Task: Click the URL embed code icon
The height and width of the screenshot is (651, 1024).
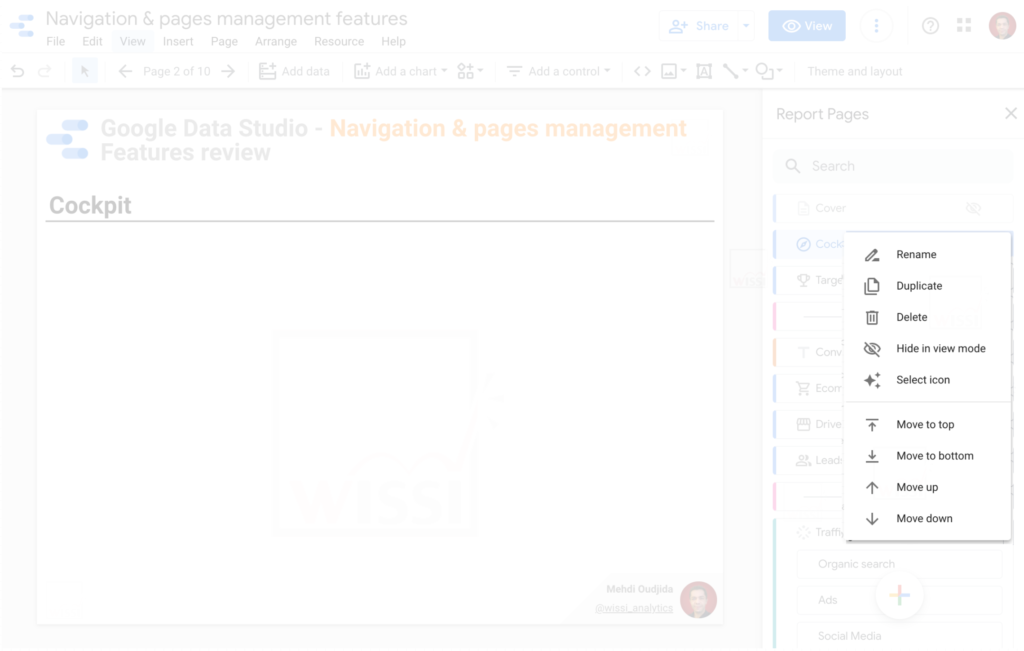Action: coord(642,71)
